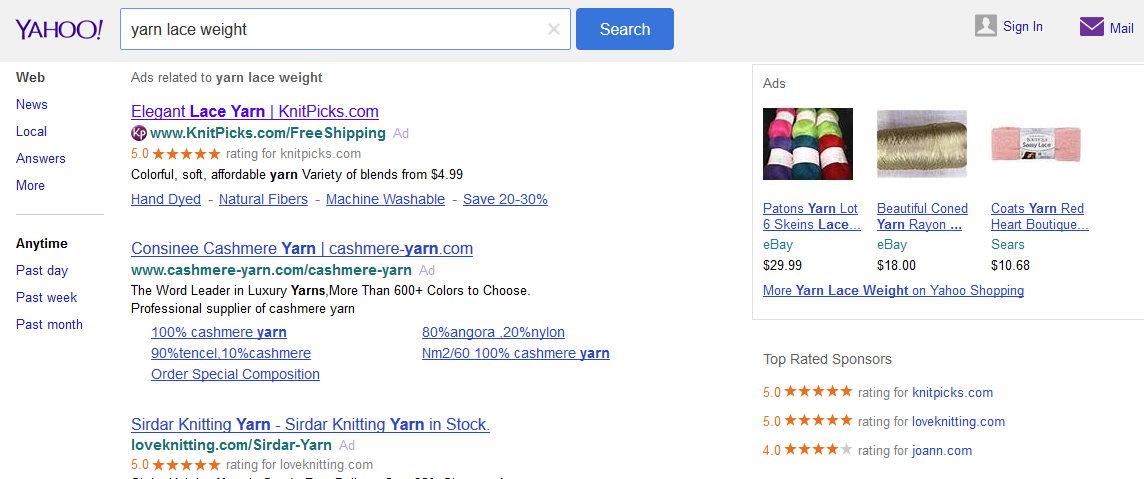Open the Coned Rayon yarn thumbnail

922,144
